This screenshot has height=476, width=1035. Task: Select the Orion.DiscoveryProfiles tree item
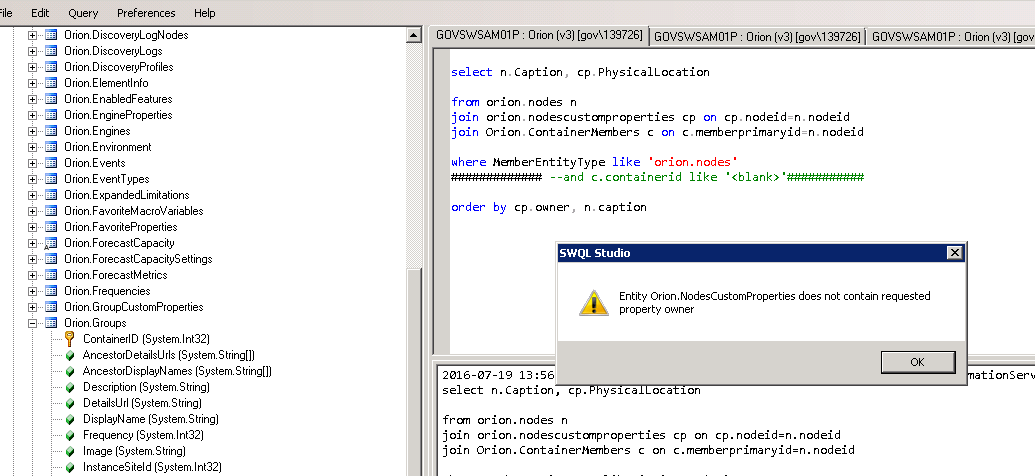(x=119, y=67)
